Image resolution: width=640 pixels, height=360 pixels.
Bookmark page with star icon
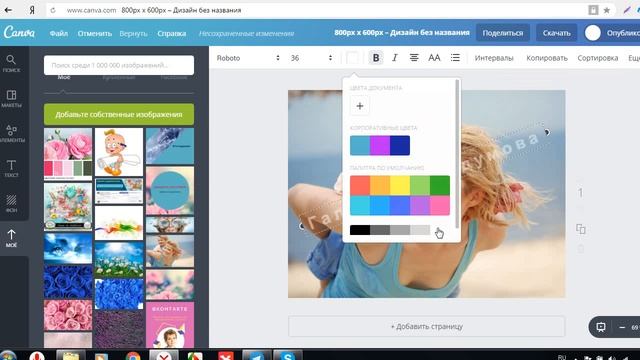[x=607, y=10]
